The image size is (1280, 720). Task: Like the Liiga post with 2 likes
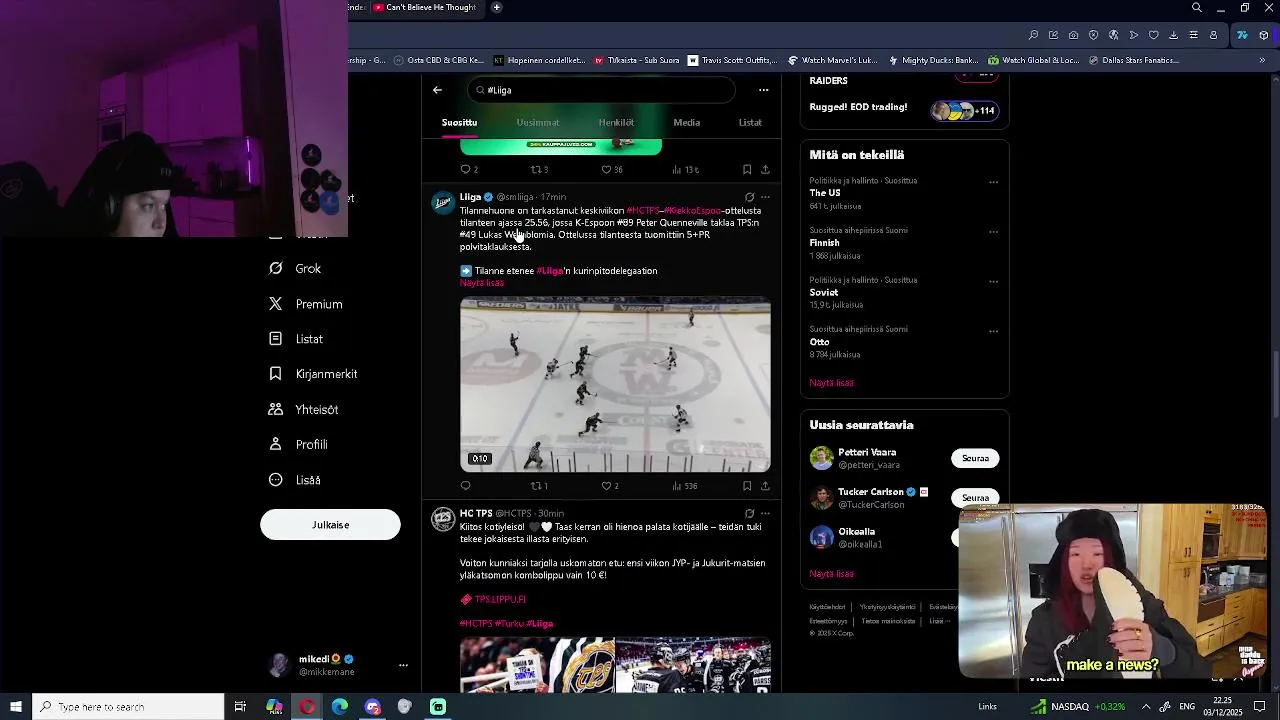tap(610, 486)
